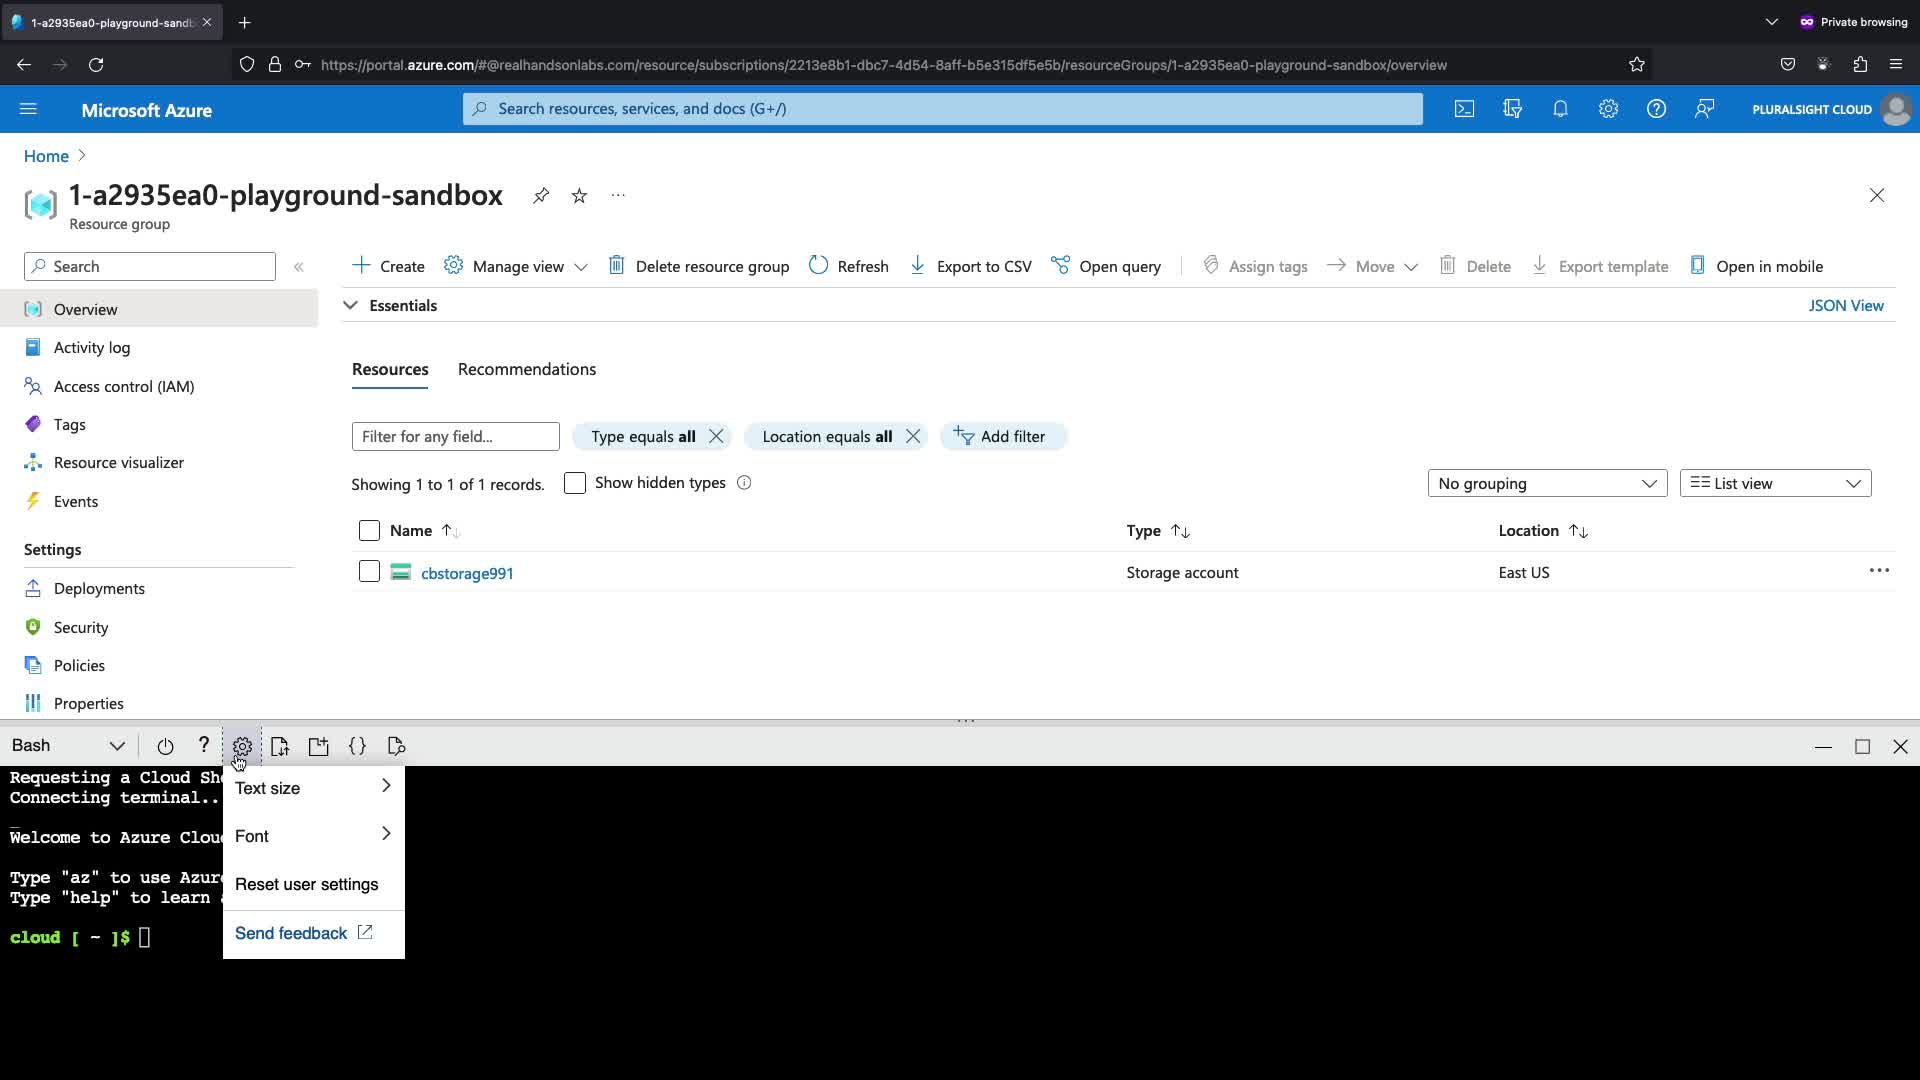
Task: Click the JSON View link
Action: pyautogui.click(x=1845, y=305)
